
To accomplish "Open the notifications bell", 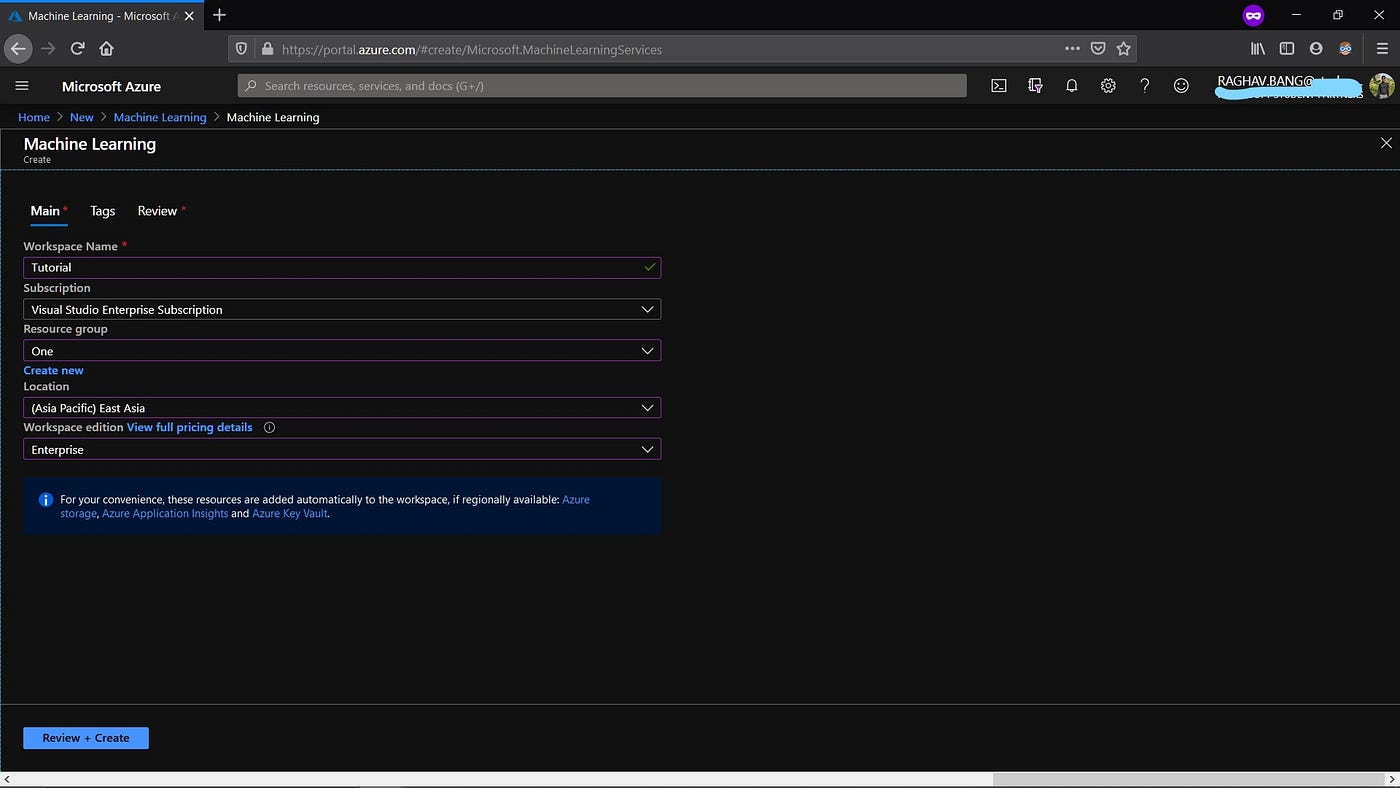I will (x=1071, y=86).
